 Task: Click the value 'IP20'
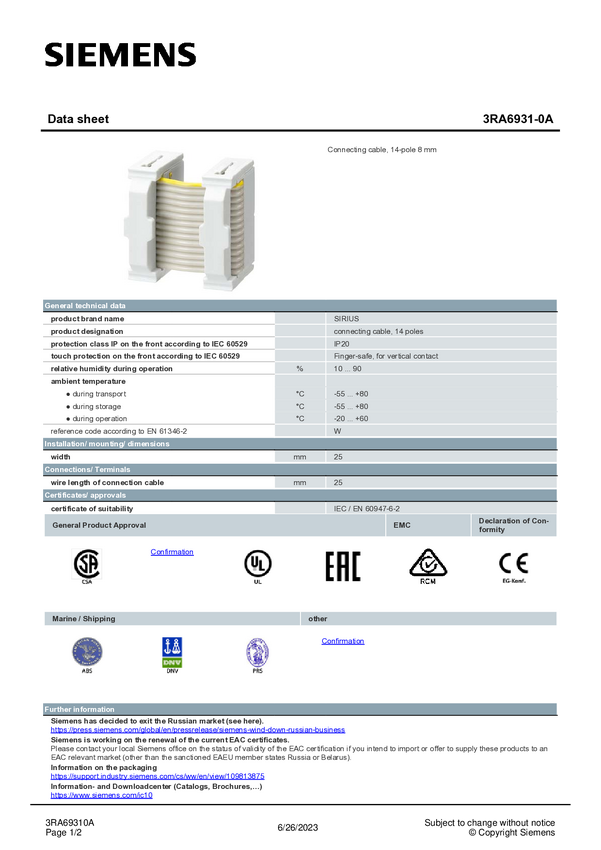pyautogui.click(x=341, y=344)
